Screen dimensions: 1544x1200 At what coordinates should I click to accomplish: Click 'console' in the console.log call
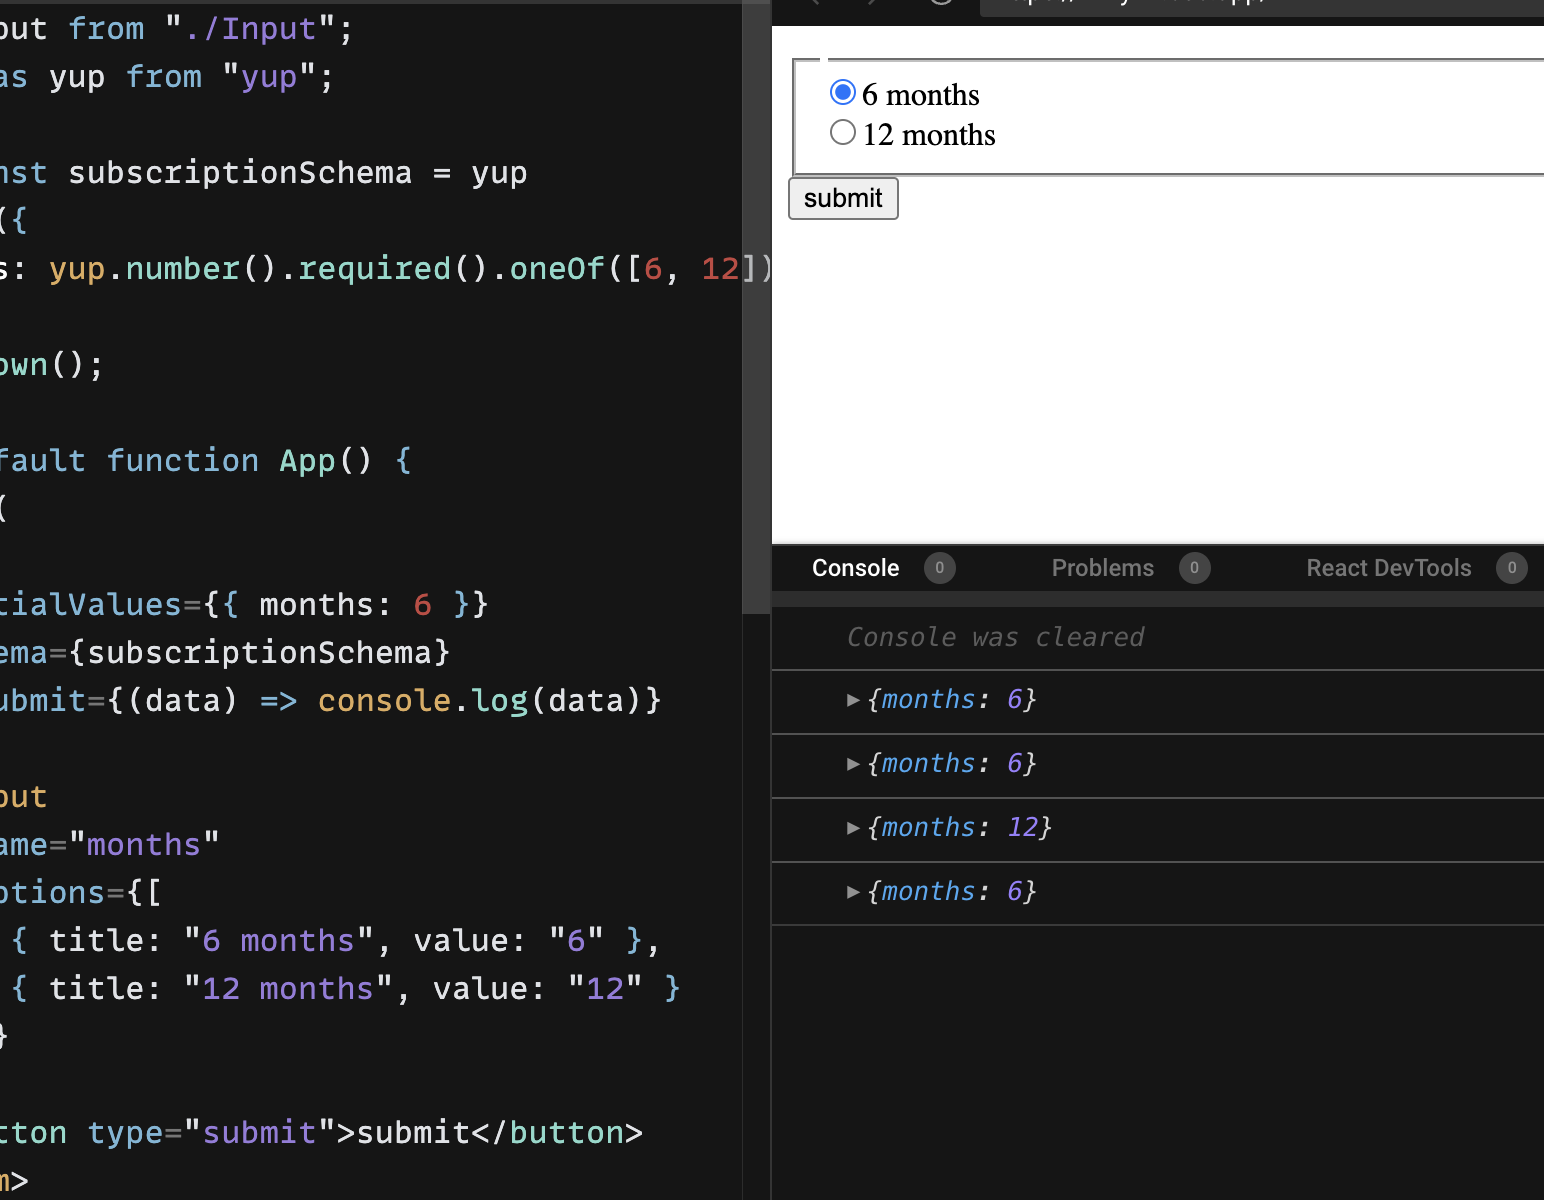pyautogui.click(x=384, y=701)
